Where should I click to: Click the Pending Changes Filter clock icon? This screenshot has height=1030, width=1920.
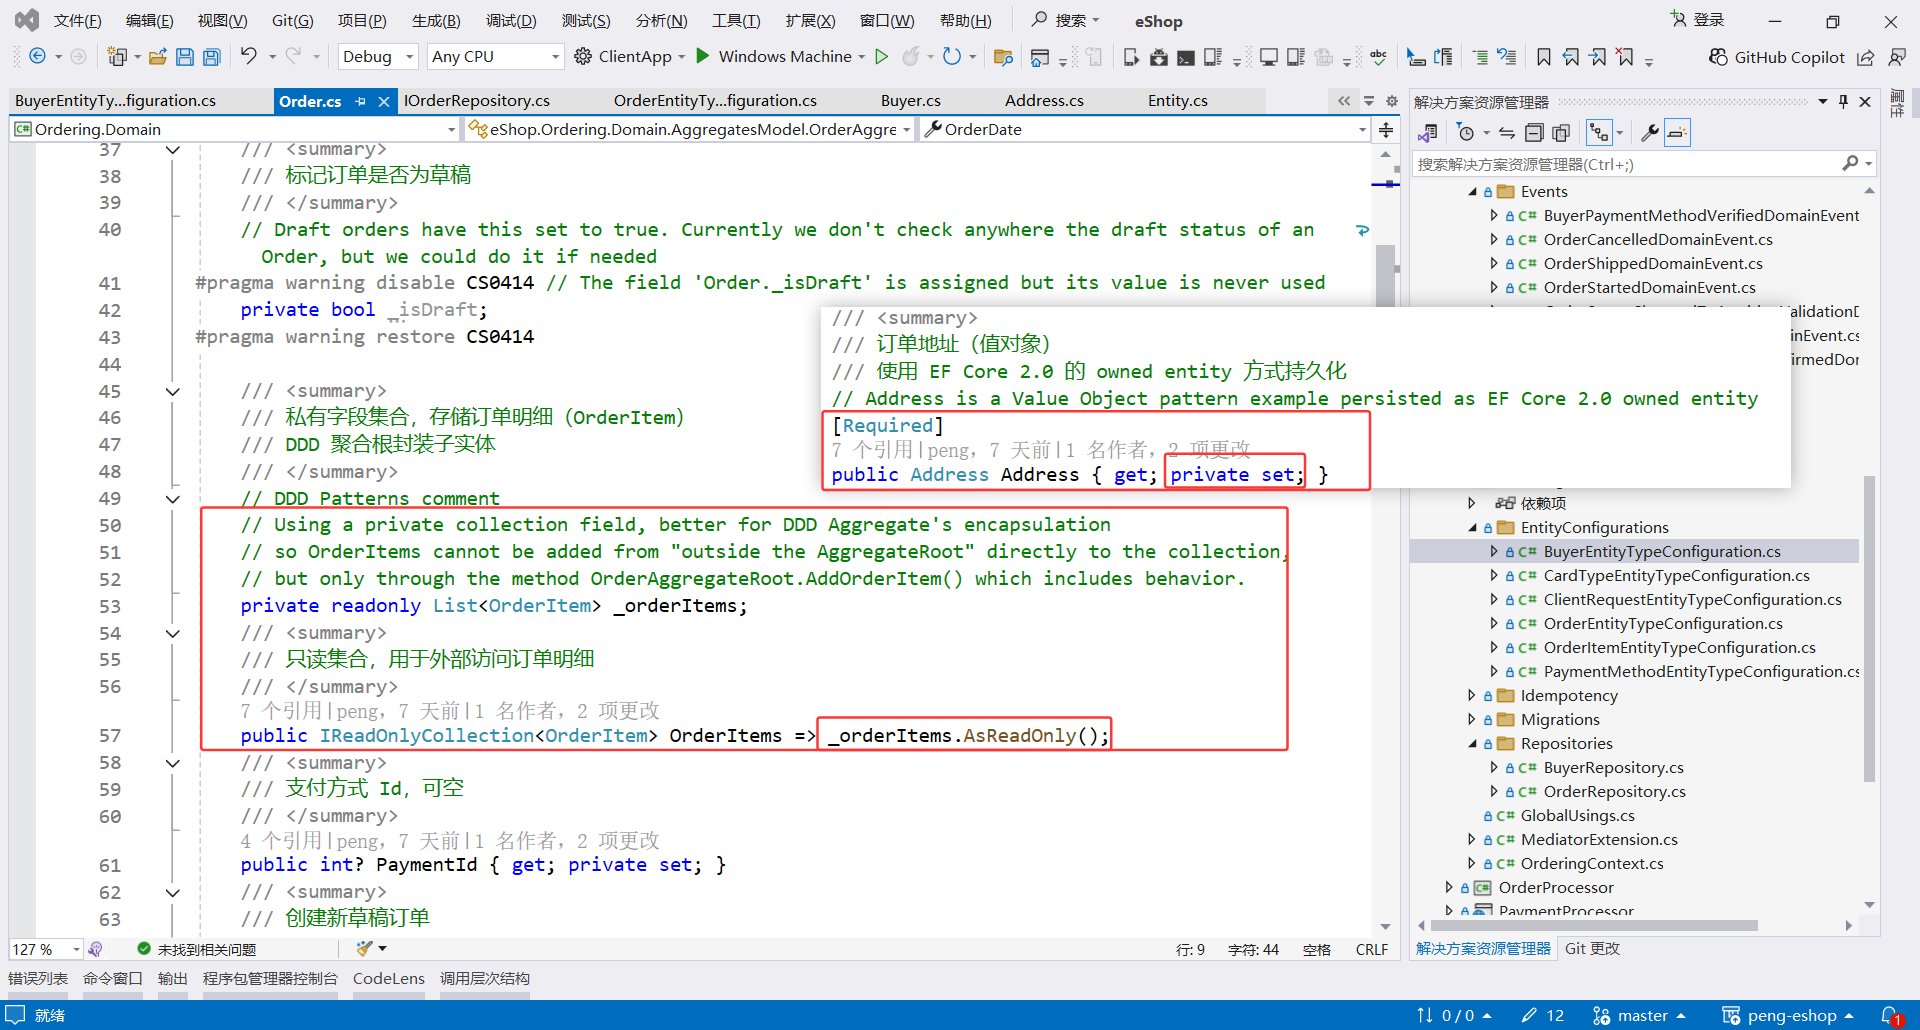[1466, 132]
